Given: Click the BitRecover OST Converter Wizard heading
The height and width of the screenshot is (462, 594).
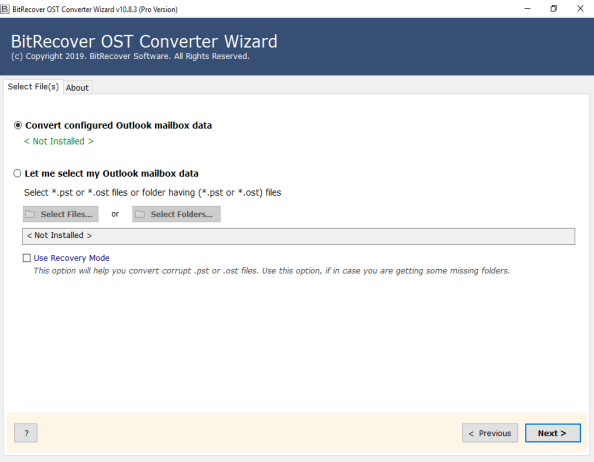Looking at the screenshot, I should (x=144, y=41).
